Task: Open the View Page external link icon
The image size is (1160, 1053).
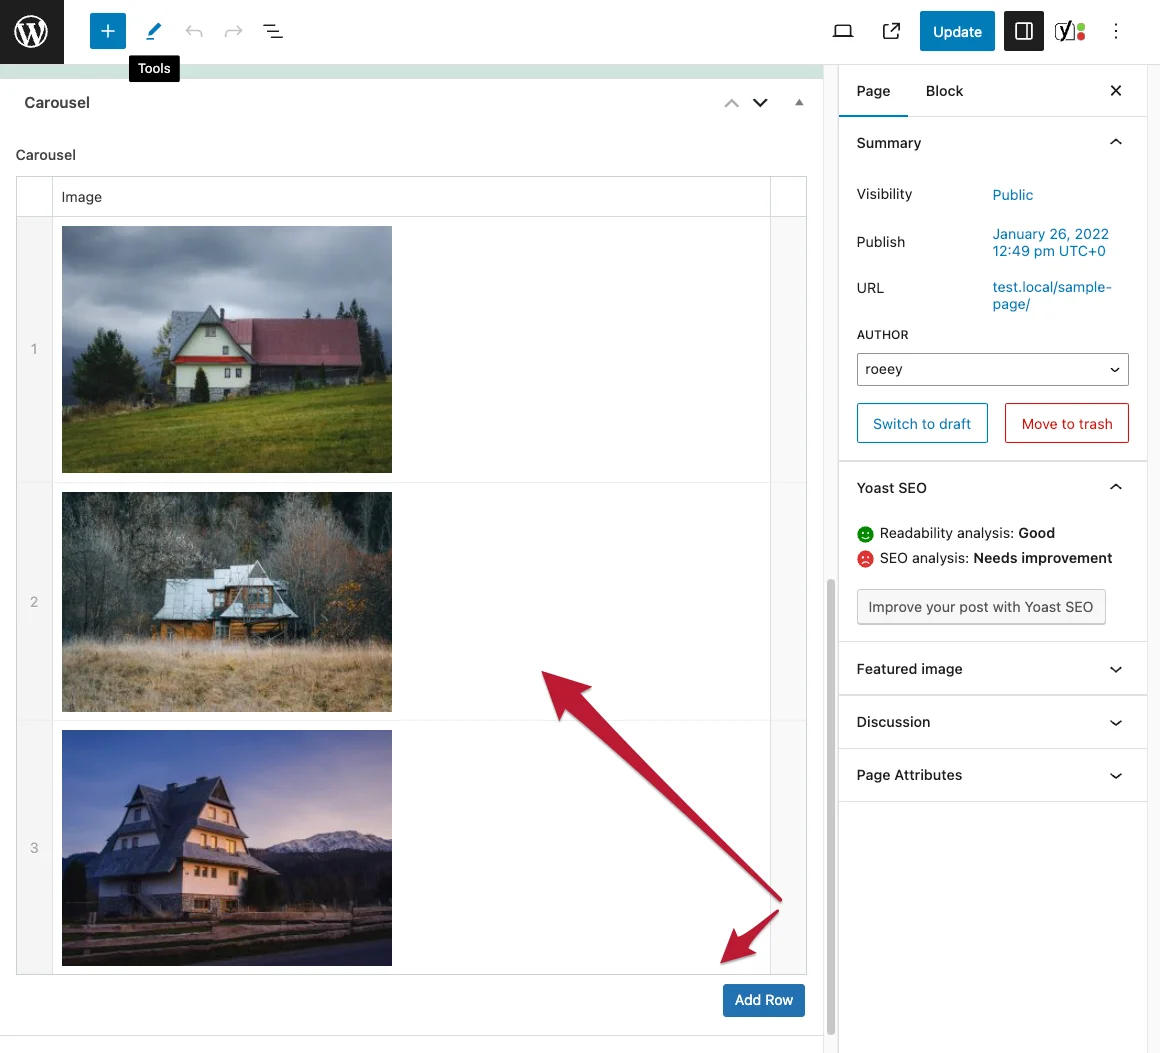Action: (x=891, y=31)
